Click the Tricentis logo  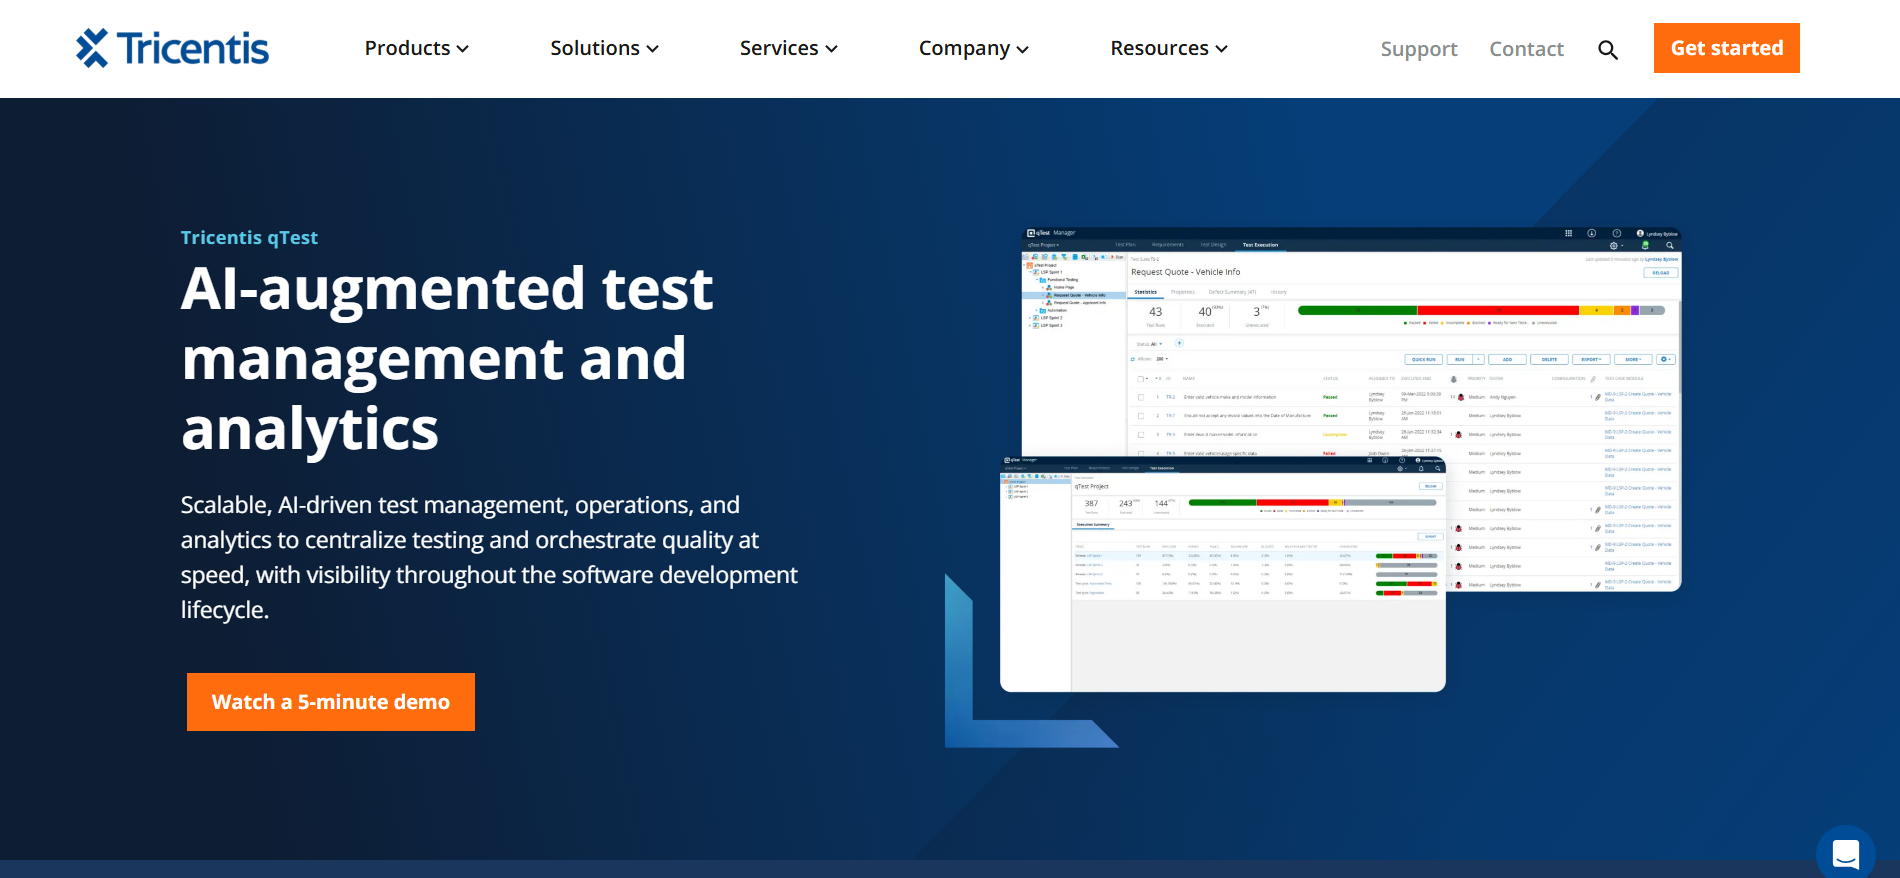pyautogui.click(x=172, y=48)
